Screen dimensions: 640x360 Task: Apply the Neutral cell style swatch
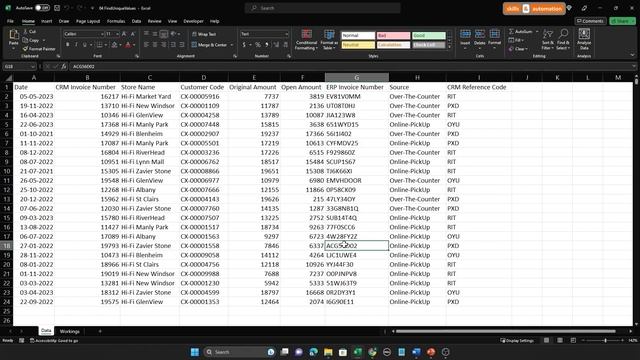click(x=358, y=45)
